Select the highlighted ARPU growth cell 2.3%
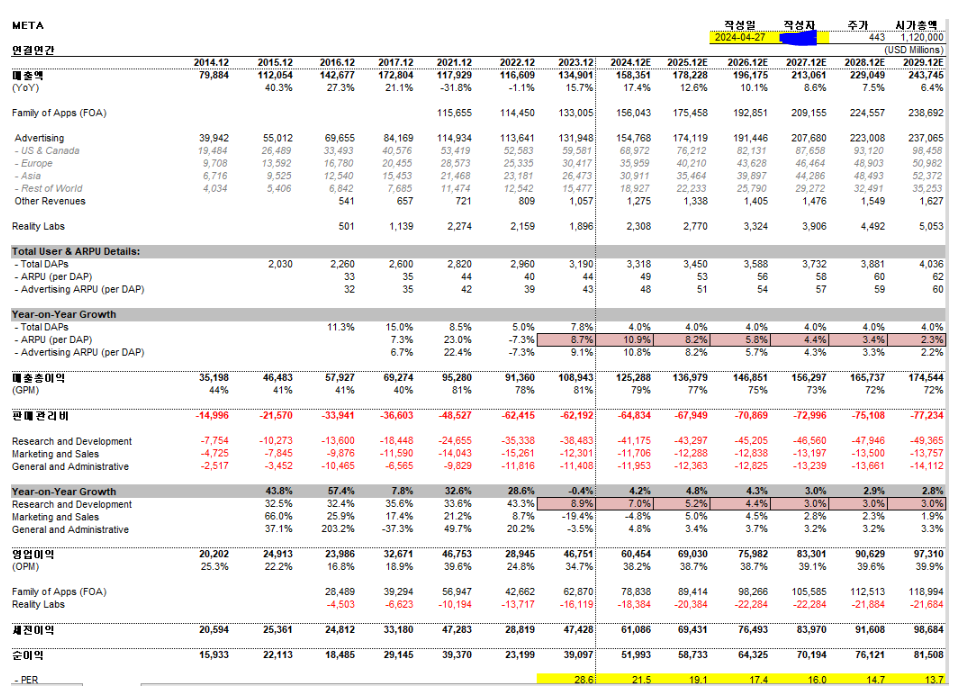Image resolution: width=964 pixels, height=690 pixels. click(916, 339)
